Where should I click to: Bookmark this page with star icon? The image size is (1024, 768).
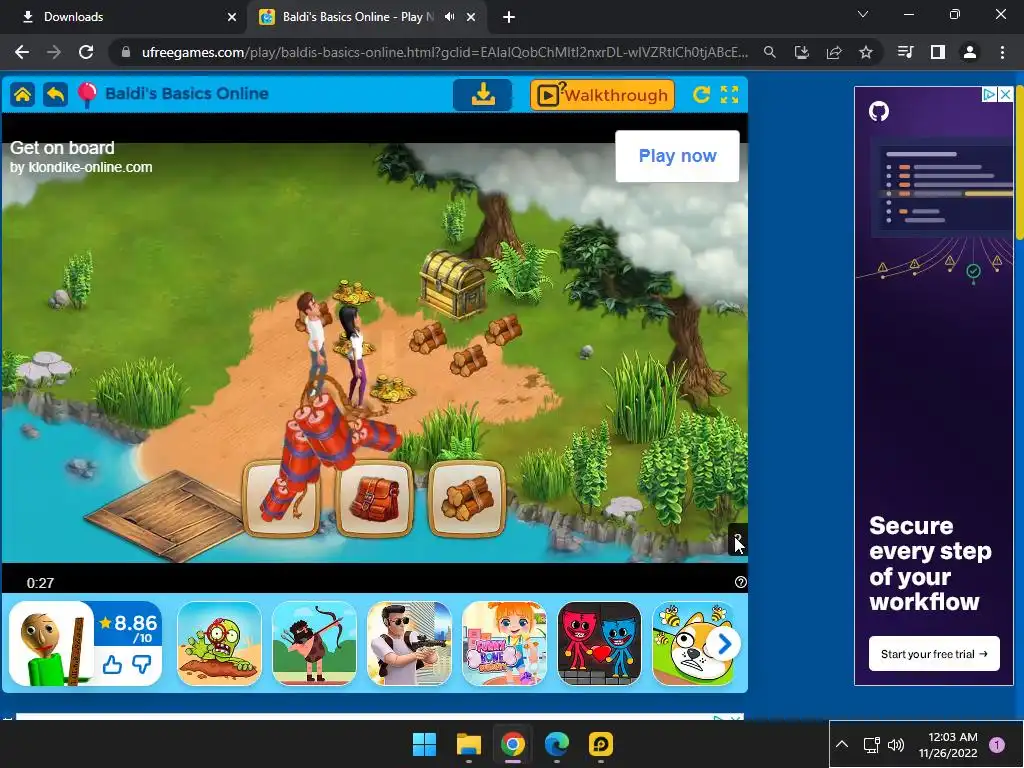click(866, 52)
